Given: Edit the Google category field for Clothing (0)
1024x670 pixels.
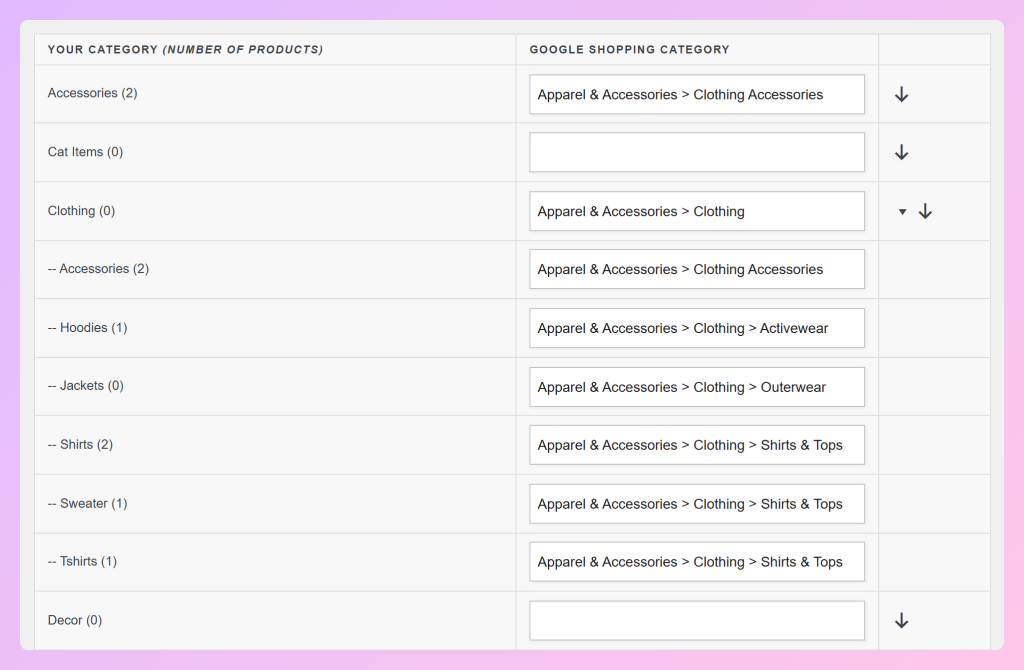Looking at the screenshot, I should (697, 211).
